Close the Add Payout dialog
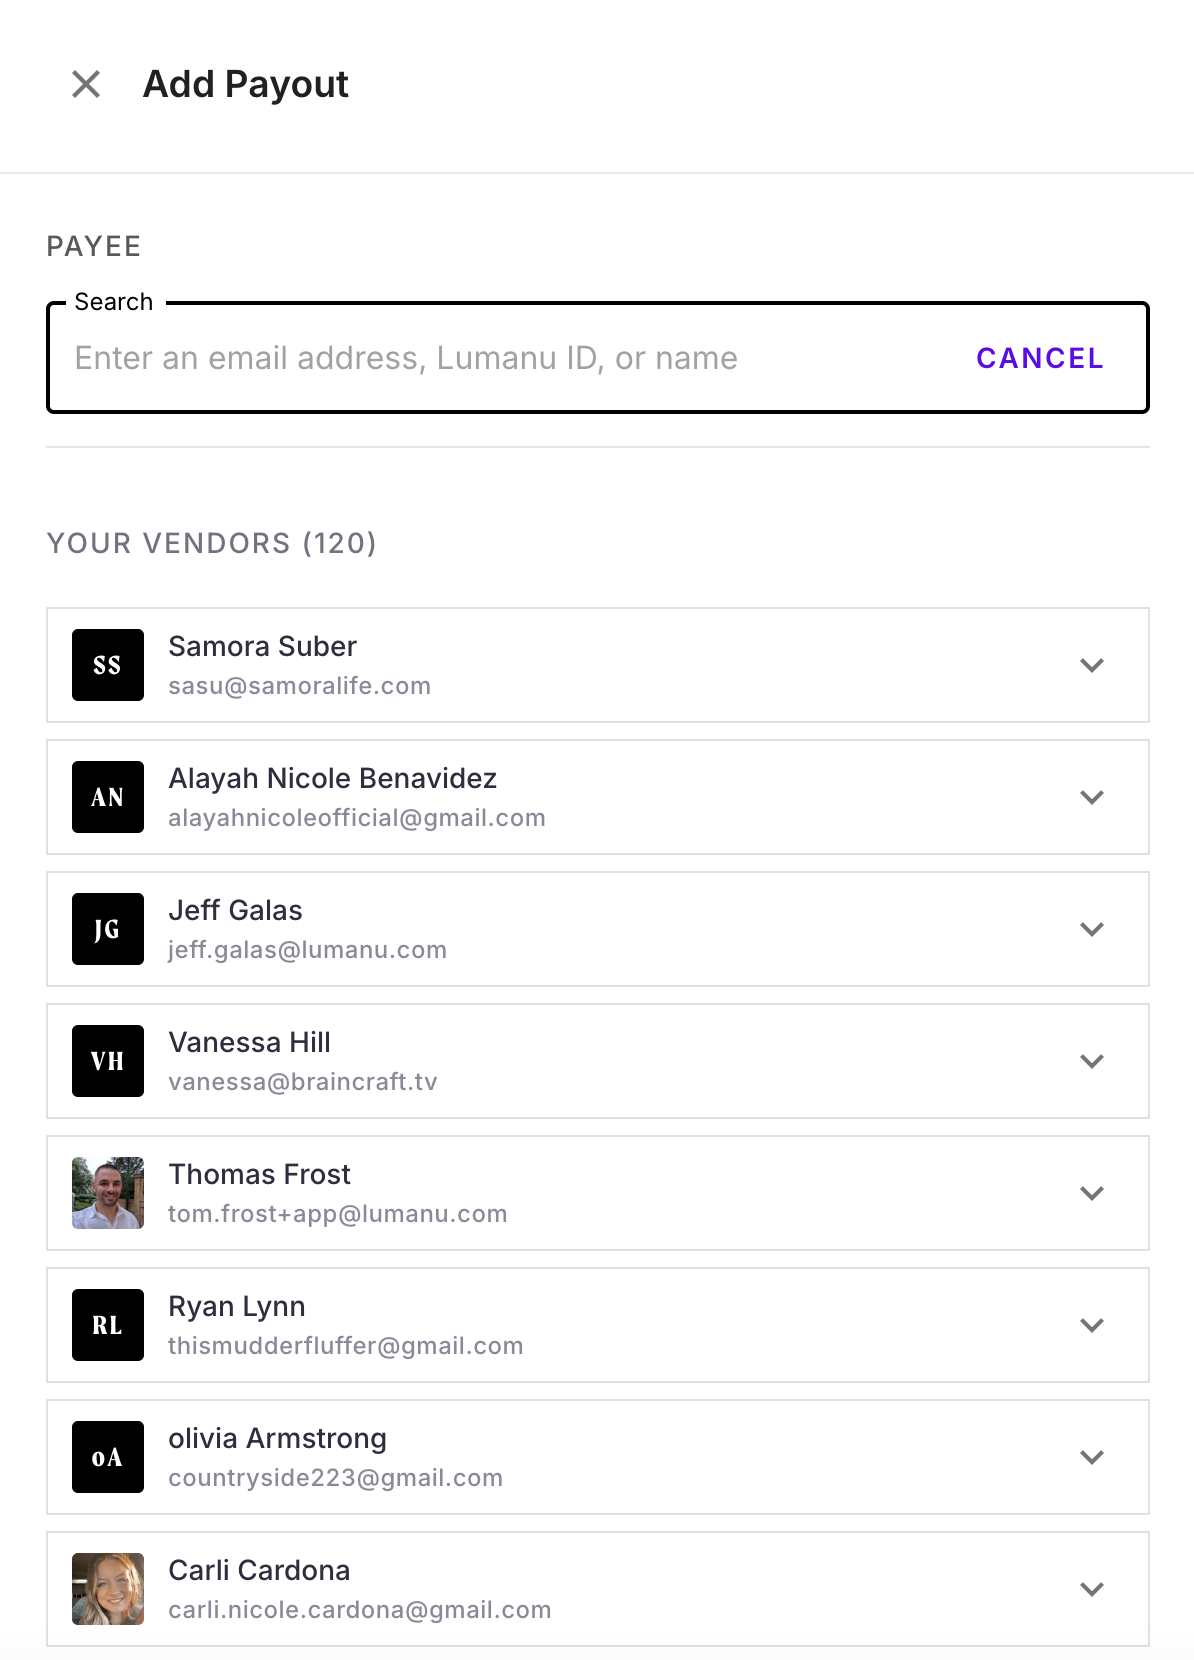Viewport: 1194px width, 1660px height. (87, 85)
